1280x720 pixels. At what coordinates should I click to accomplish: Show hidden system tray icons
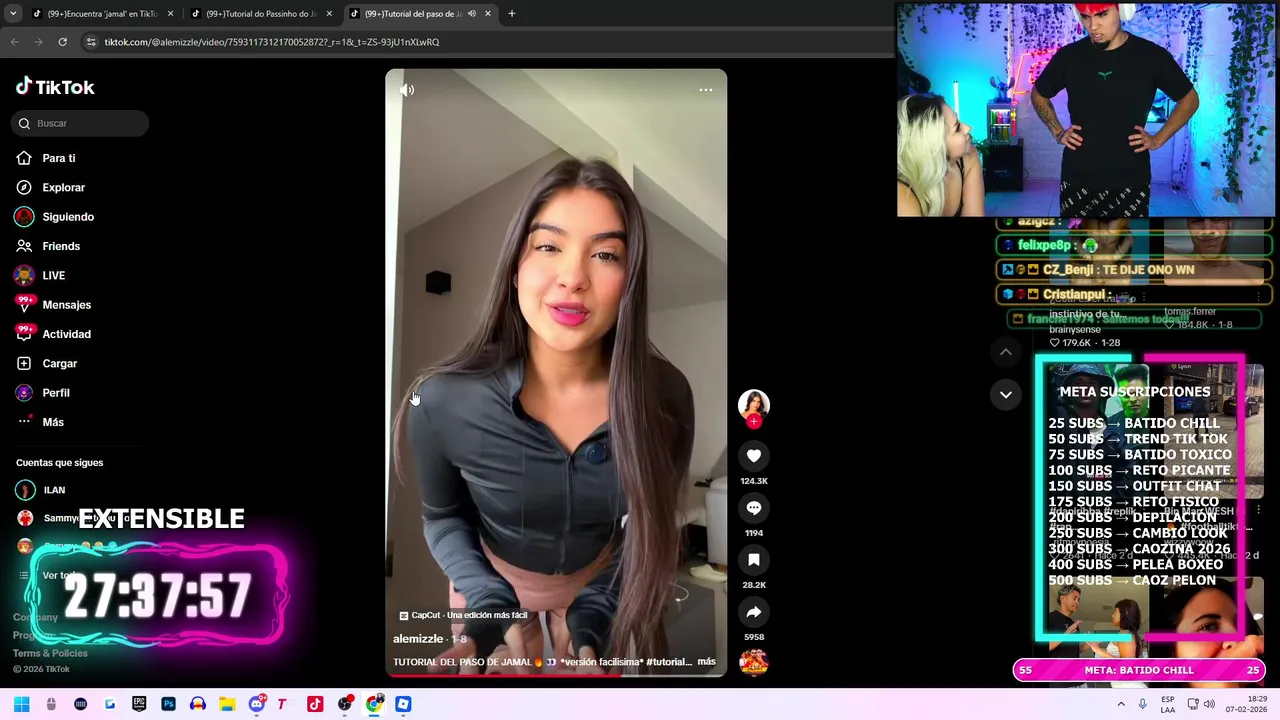point(1121,704)
